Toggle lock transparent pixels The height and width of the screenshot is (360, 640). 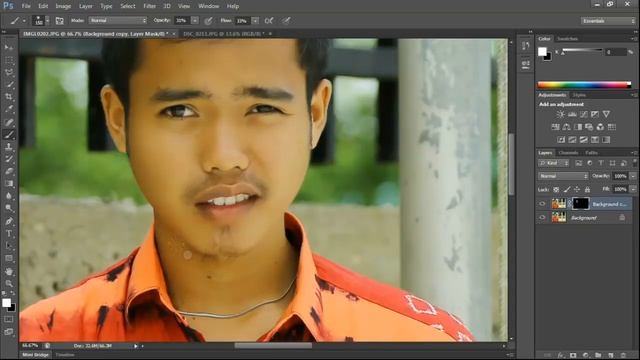tap(556, 189)
